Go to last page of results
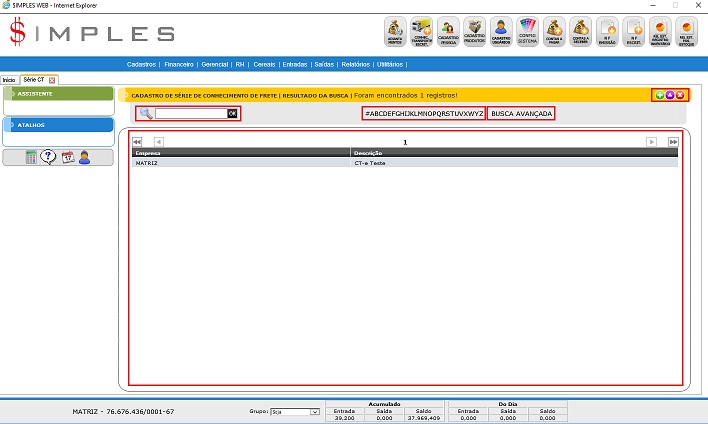 (x=673, y=142)
